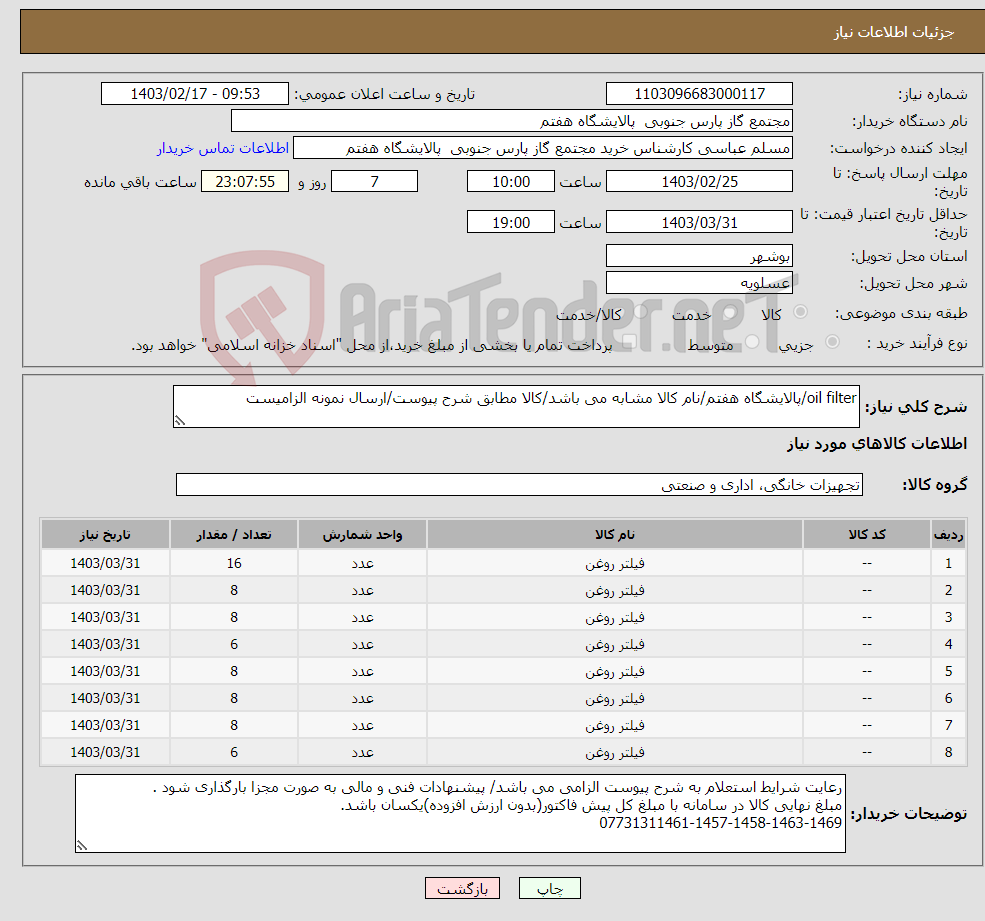Click فیلتر روغن in row 2

pyautogui.click(x=615, y=591)
